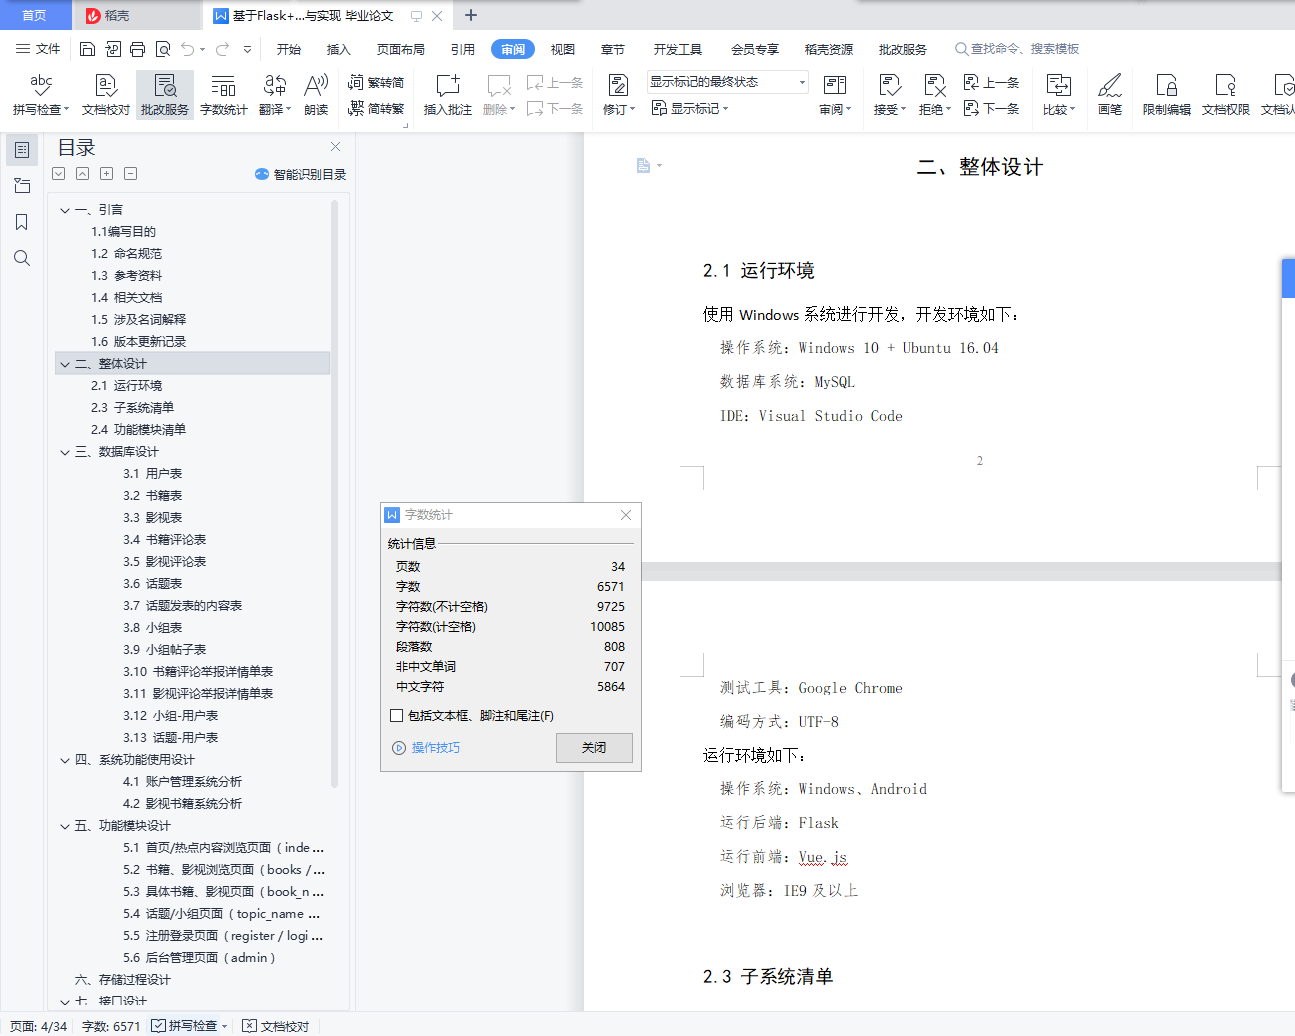Open the chapter navigation icon in left sidebar
This screenshot has width=1295, height=1036.
22,186
